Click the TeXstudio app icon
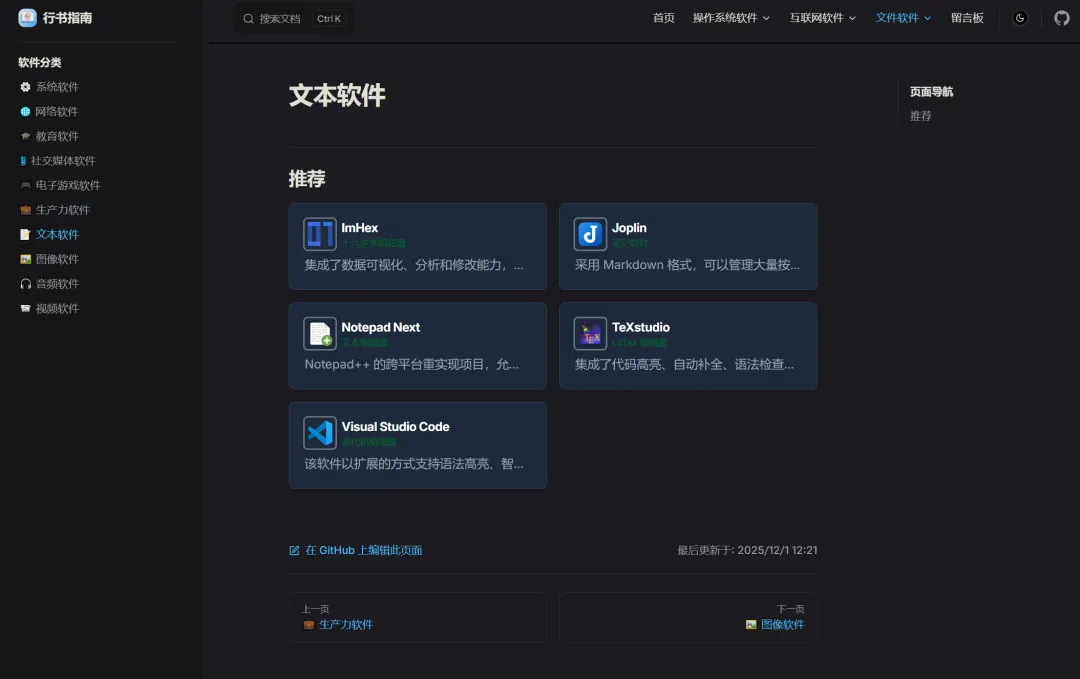Viewport: 1080px width, 679px height. pos(590,333)
